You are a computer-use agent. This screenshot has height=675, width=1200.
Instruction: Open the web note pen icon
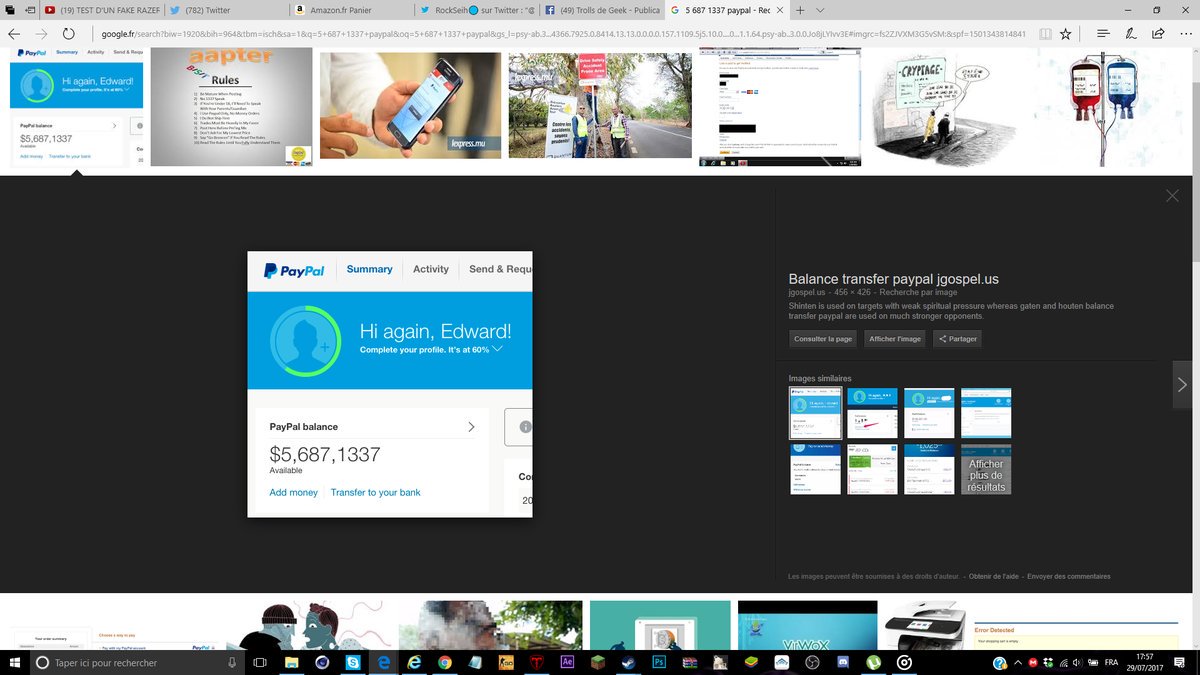pos(1130,33)
